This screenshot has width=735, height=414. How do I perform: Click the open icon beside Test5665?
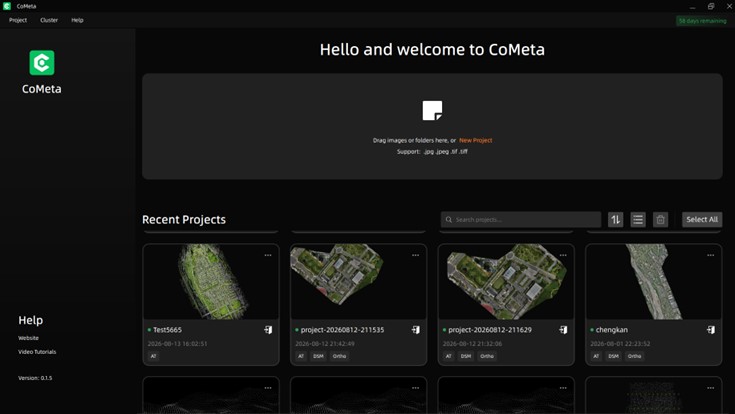268,330
